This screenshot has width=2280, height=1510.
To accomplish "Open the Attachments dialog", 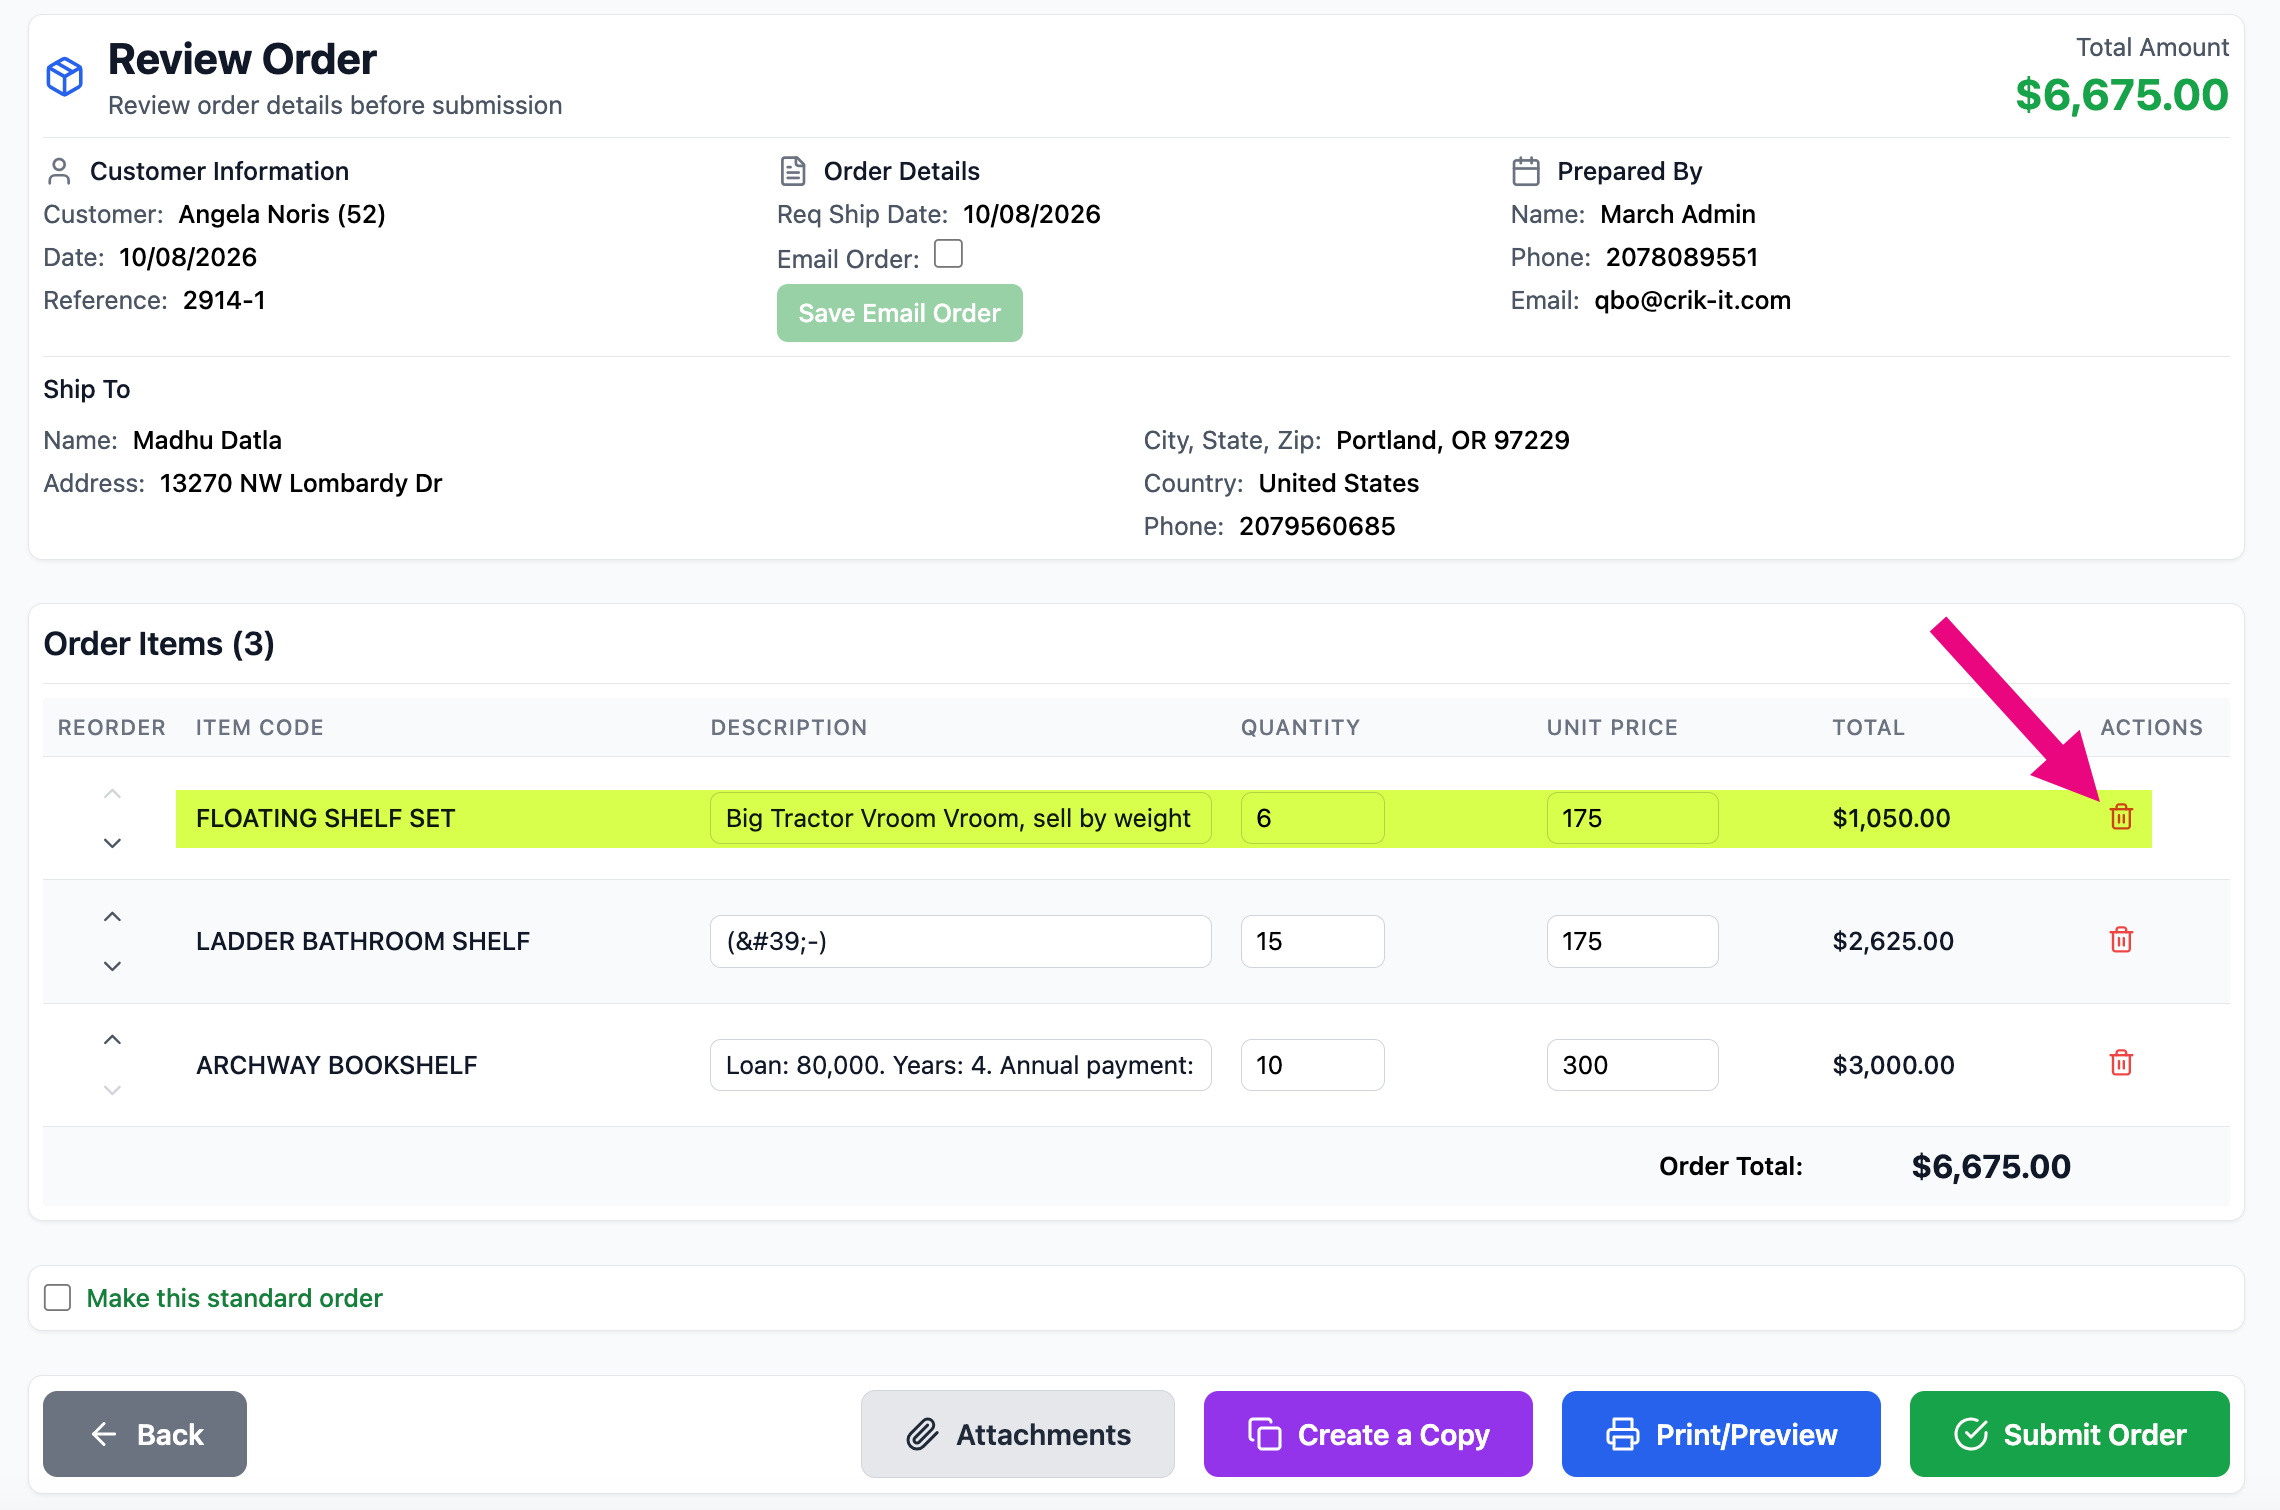I will [x=1017, y=1434].
